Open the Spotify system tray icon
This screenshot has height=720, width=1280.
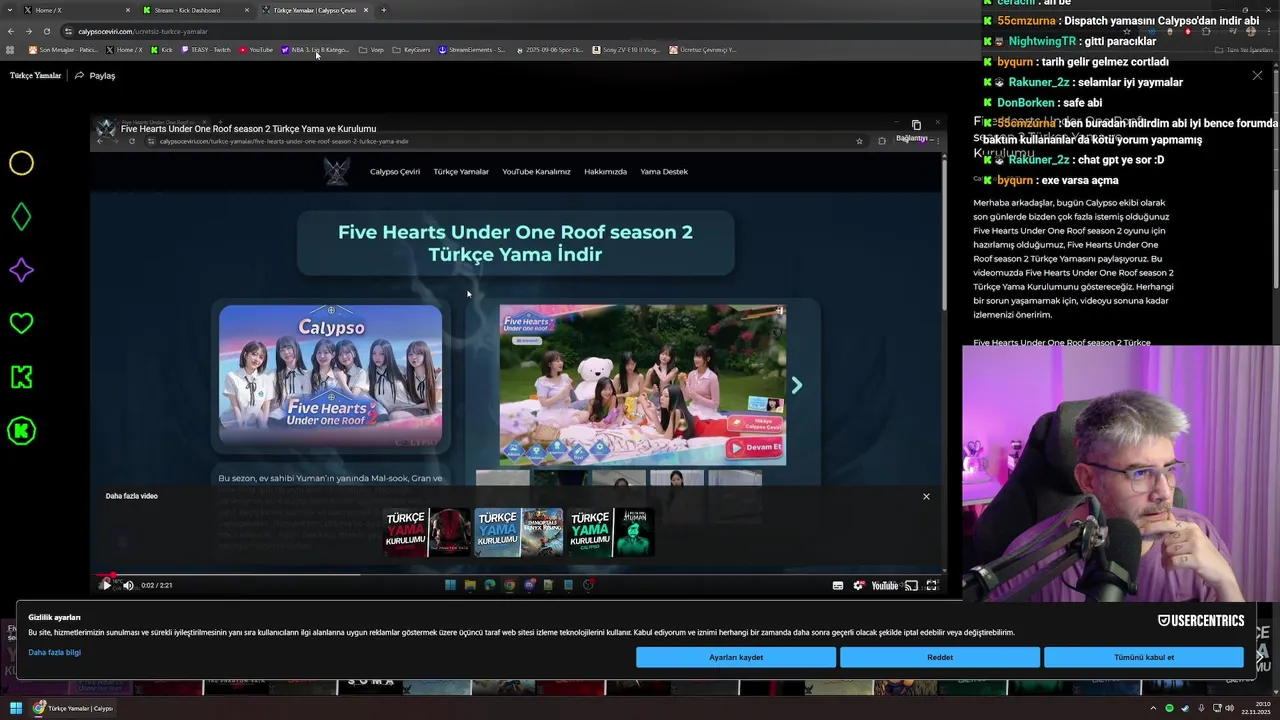pyautogui.click(x=1170, y=708)
